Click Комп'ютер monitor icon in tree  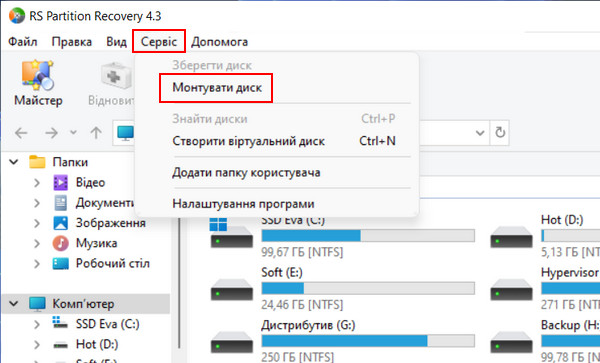[37, 304]
